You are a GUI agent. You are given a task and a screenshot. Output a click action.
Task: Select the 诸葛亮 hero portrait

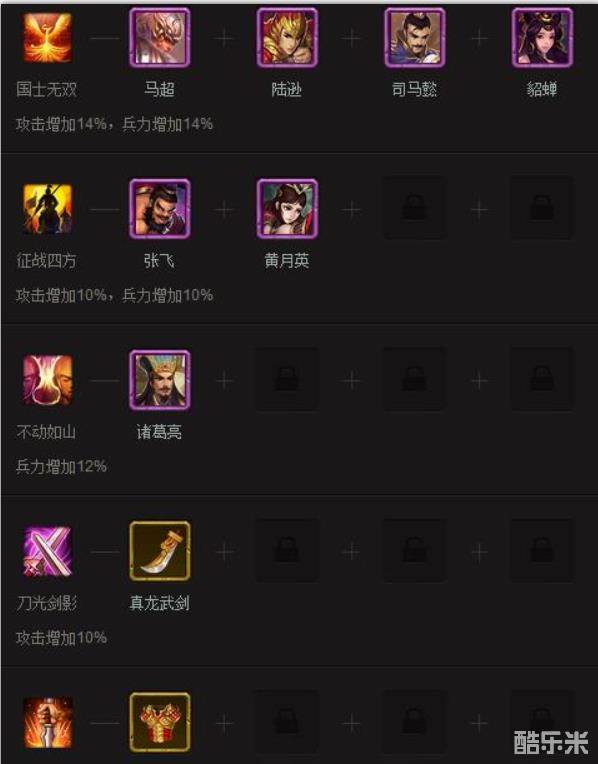[x=160, y=380]
